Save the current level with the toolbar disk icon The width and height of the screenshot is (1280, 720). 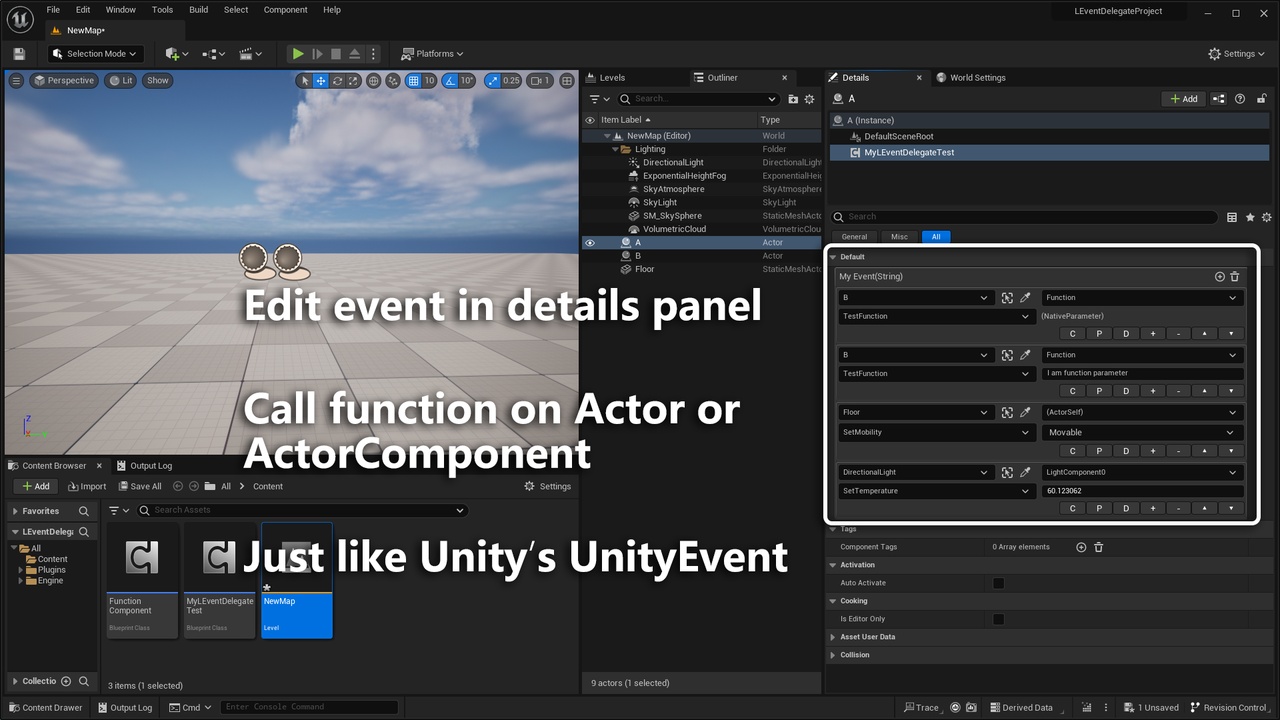point(19,54)
